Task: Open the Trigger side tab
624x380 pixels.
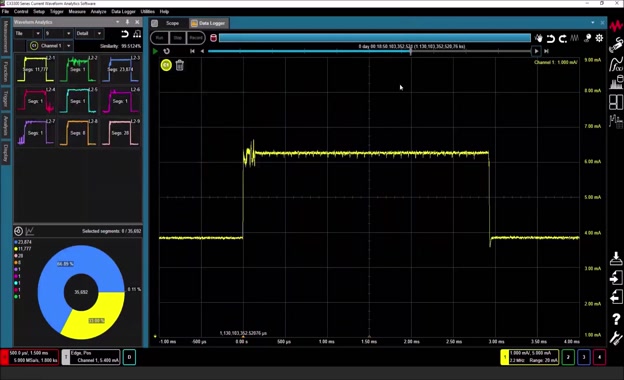Action: [6, 98]
